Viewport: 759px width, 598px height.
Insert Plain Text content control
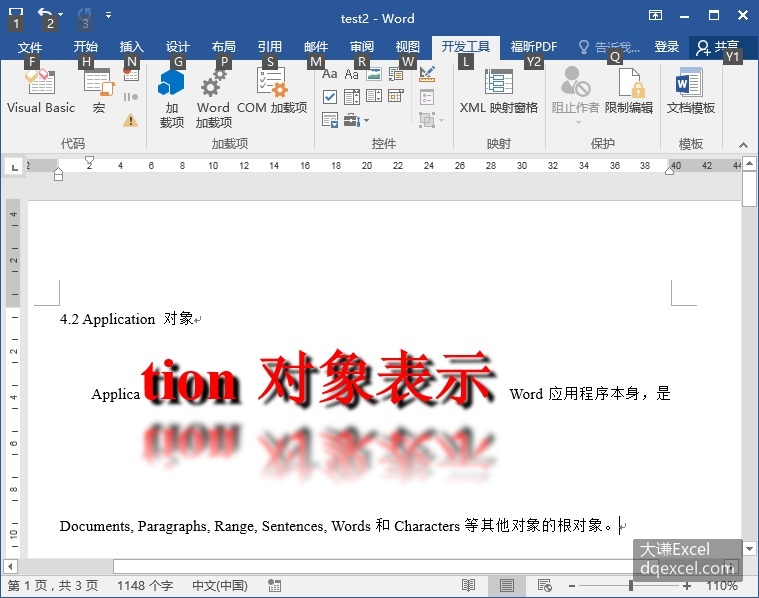352,74
